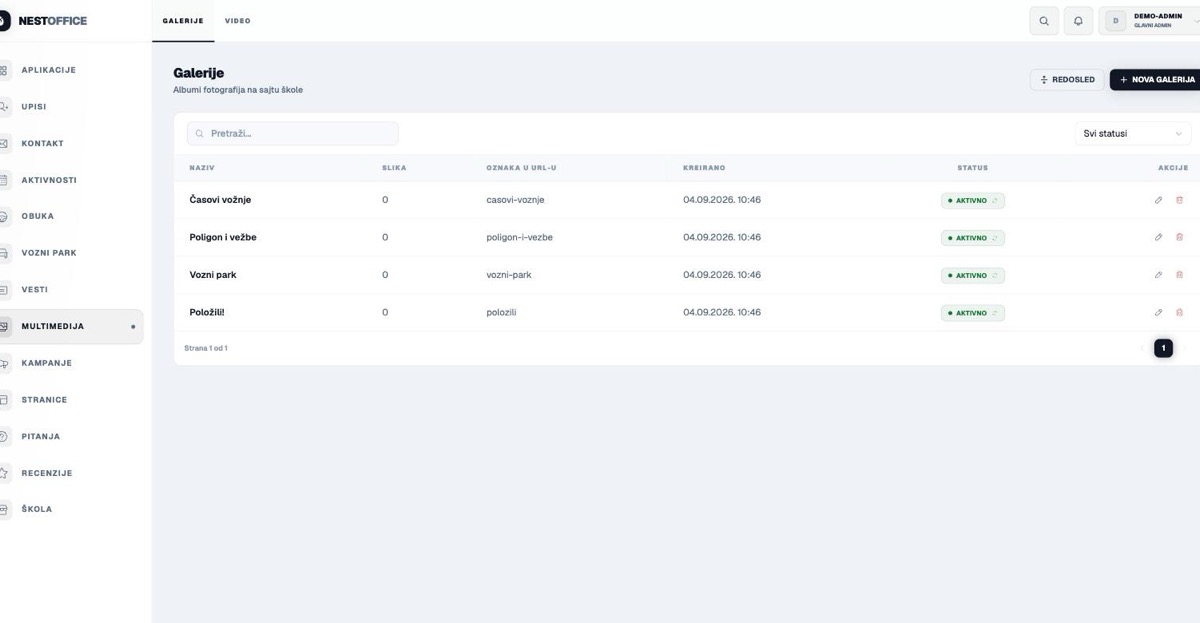Click the Kreirano column header

click(x=704, y=168)
